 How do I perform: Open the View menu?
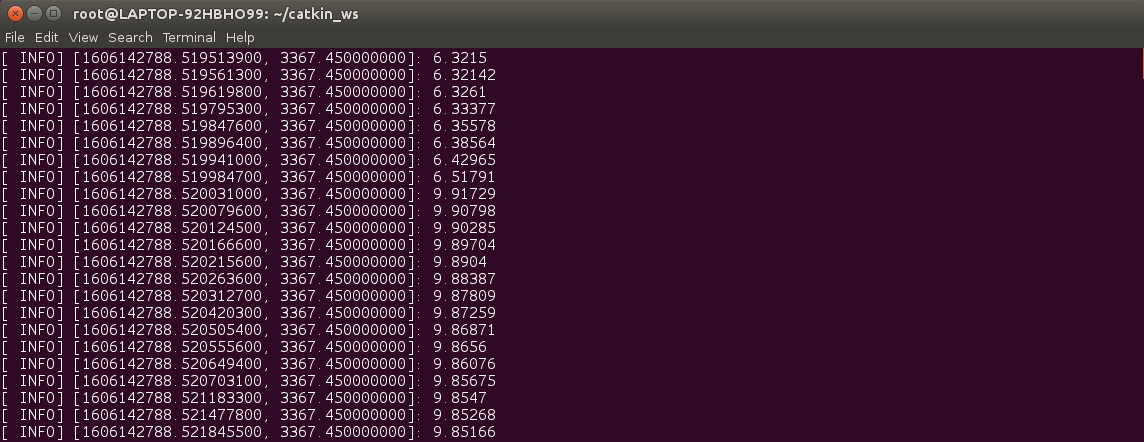click(x=83, y=37)
